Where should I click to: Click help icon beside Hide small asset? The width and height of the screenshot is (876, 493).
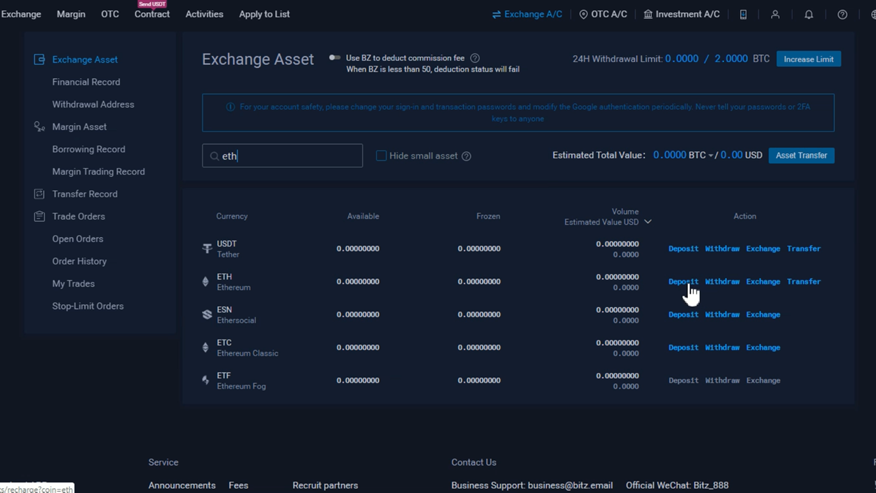(x=466, y=156)
